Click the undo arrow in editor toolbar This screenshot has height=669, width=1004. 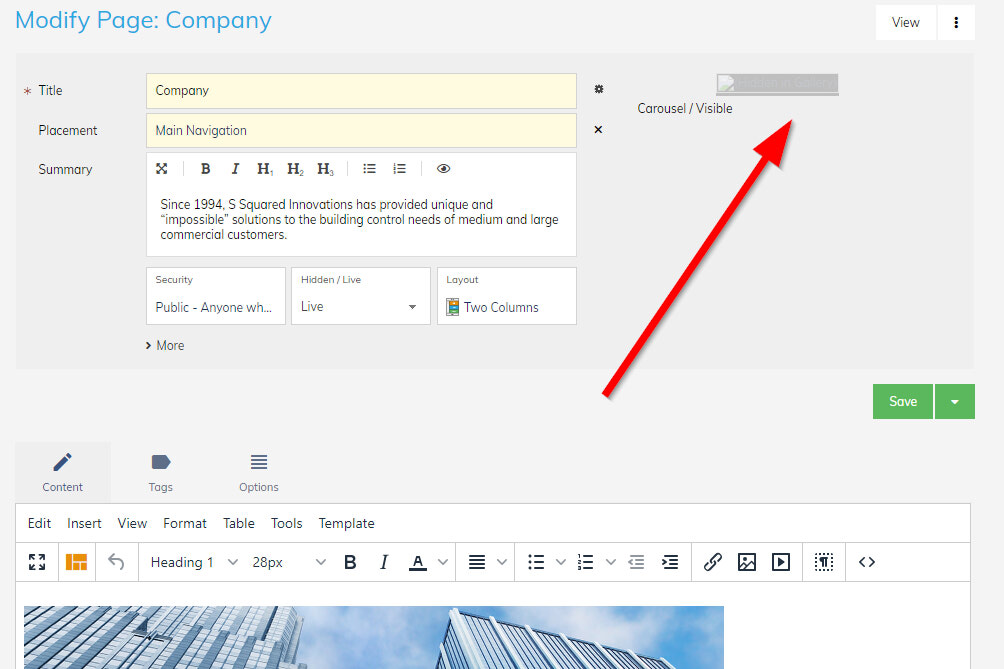coord(116,562)
